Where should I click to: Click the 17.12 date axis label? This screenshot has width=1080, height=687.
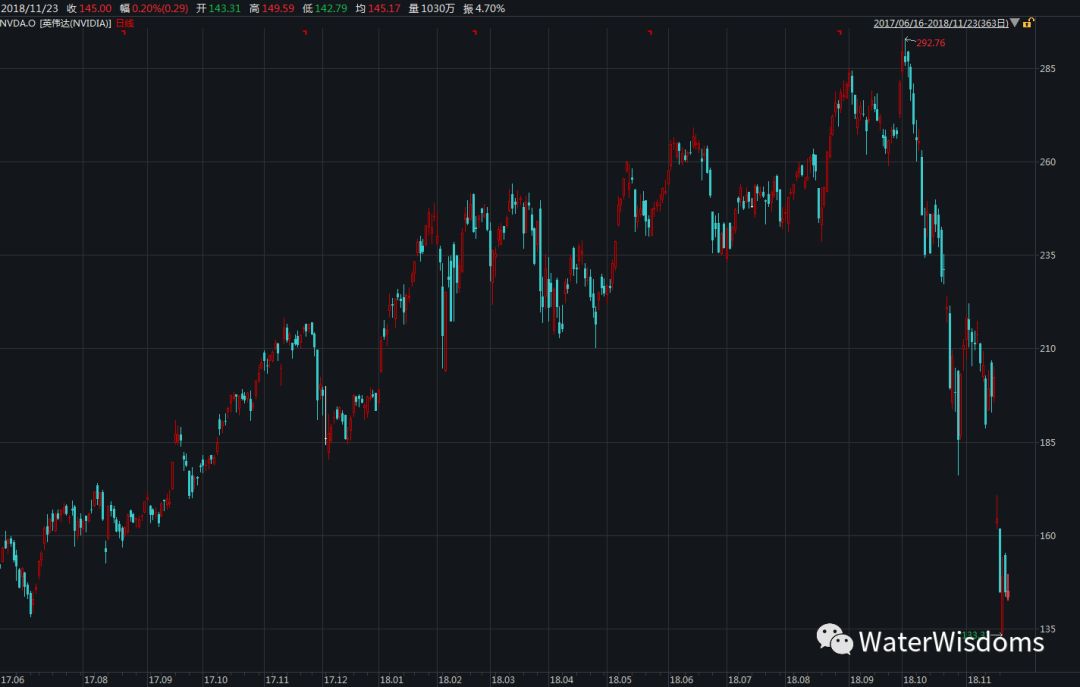tap(335, 680)
